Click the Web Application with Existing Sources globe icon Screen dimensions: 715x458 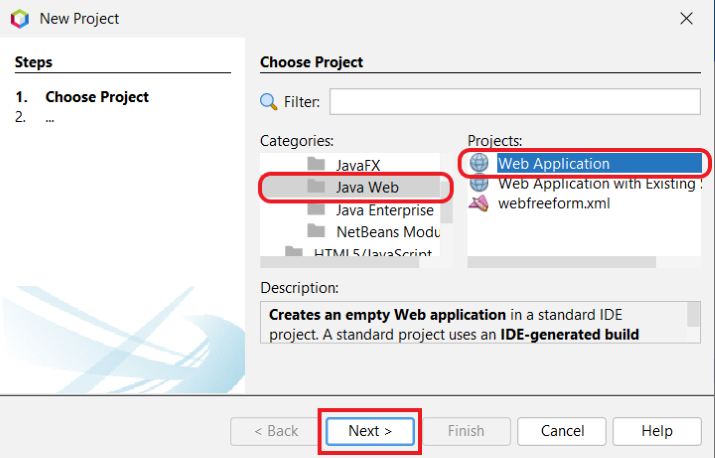coord(479,184)
